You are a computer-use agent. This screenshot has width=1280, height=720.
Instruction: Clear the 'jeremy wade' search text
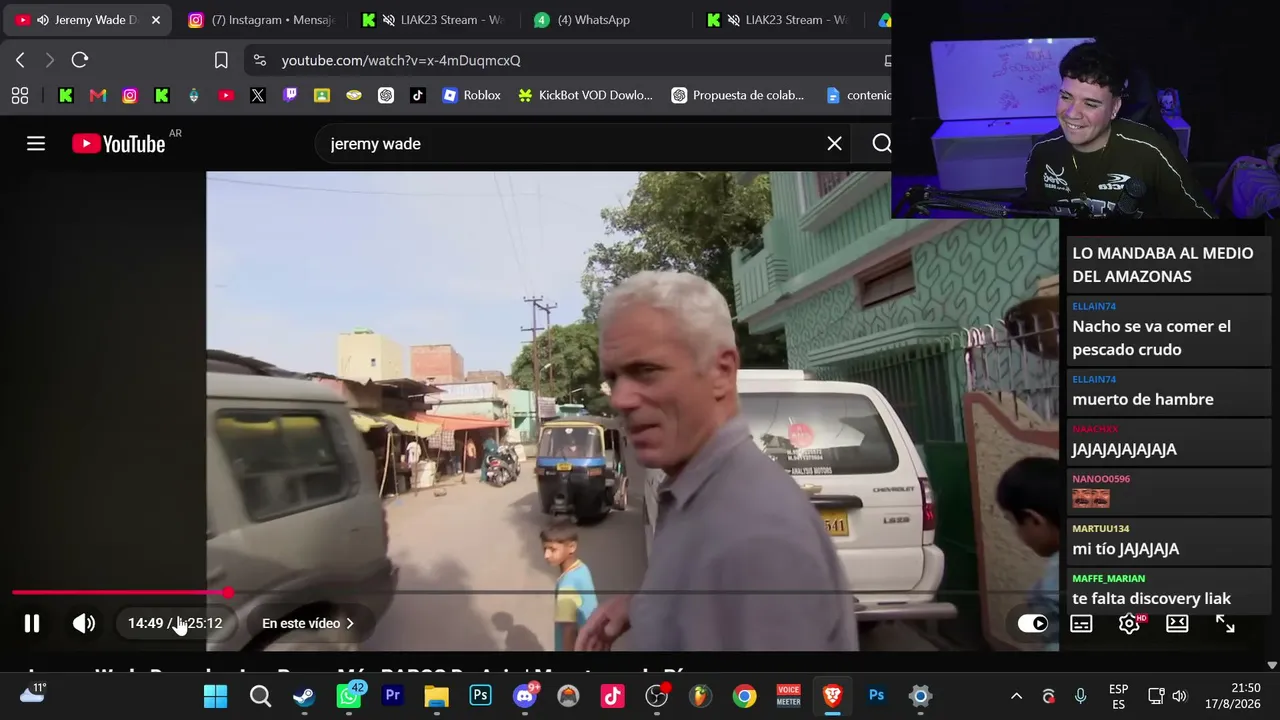[x=834, y=143]
